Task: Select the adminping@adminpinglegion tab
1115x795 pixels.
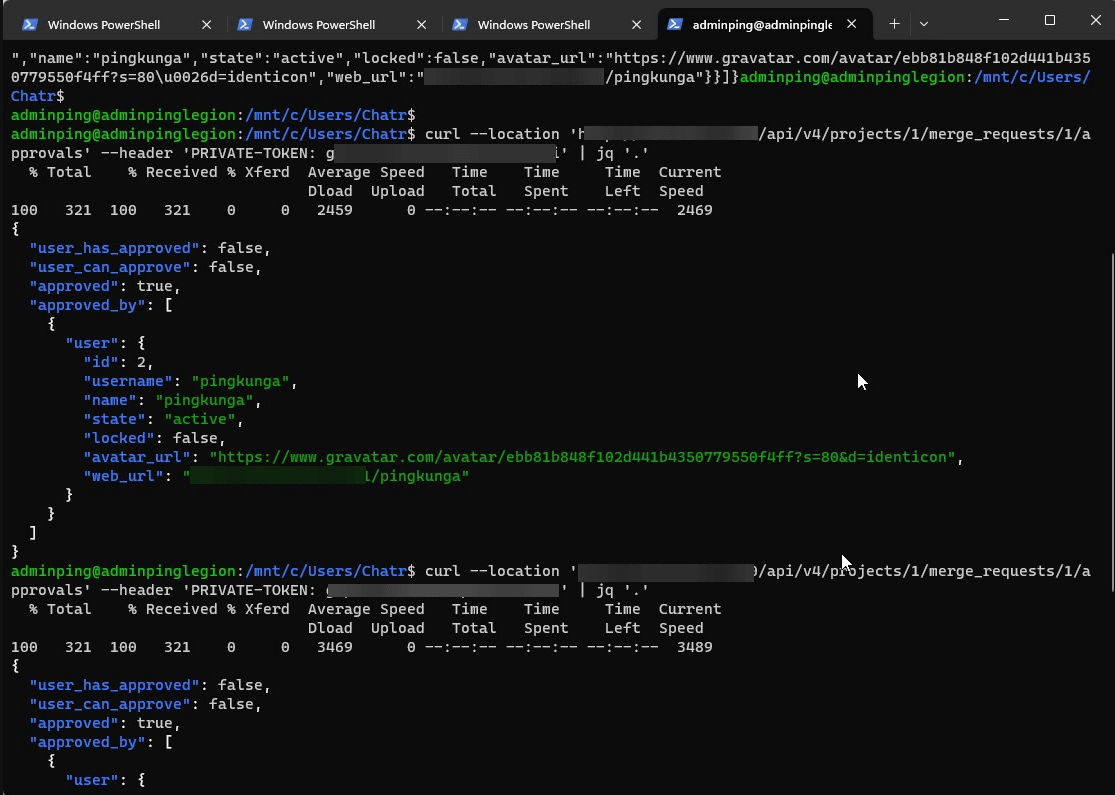Action: point(763,23)
